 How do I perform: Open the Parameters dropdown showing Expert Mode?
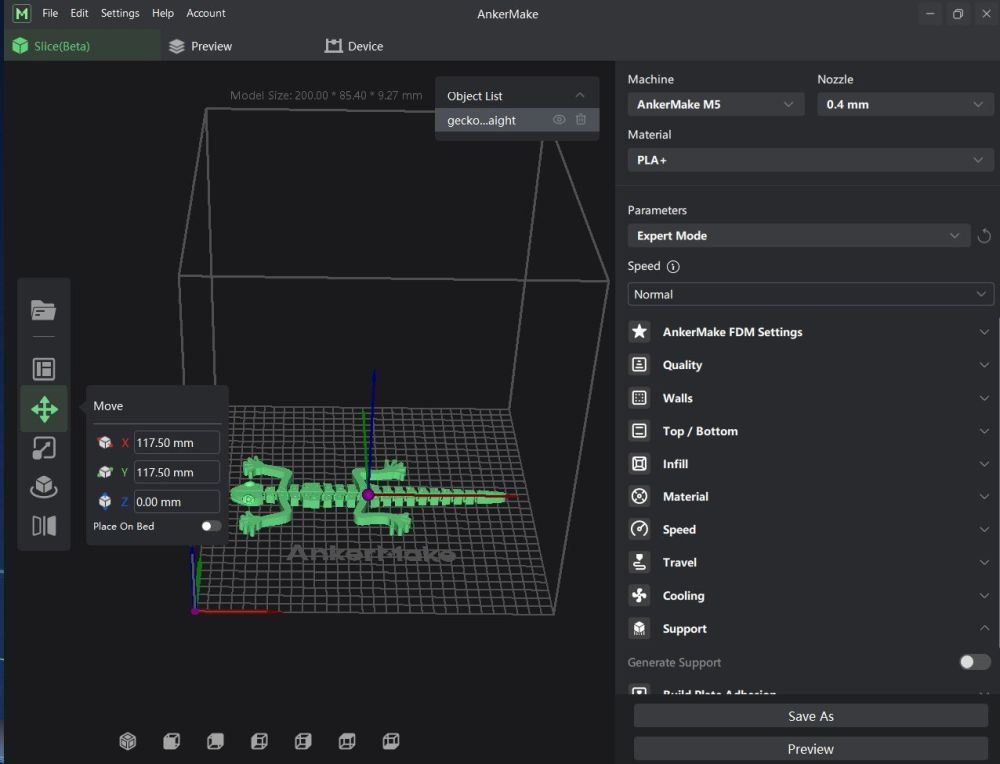(x=798, y=235)
